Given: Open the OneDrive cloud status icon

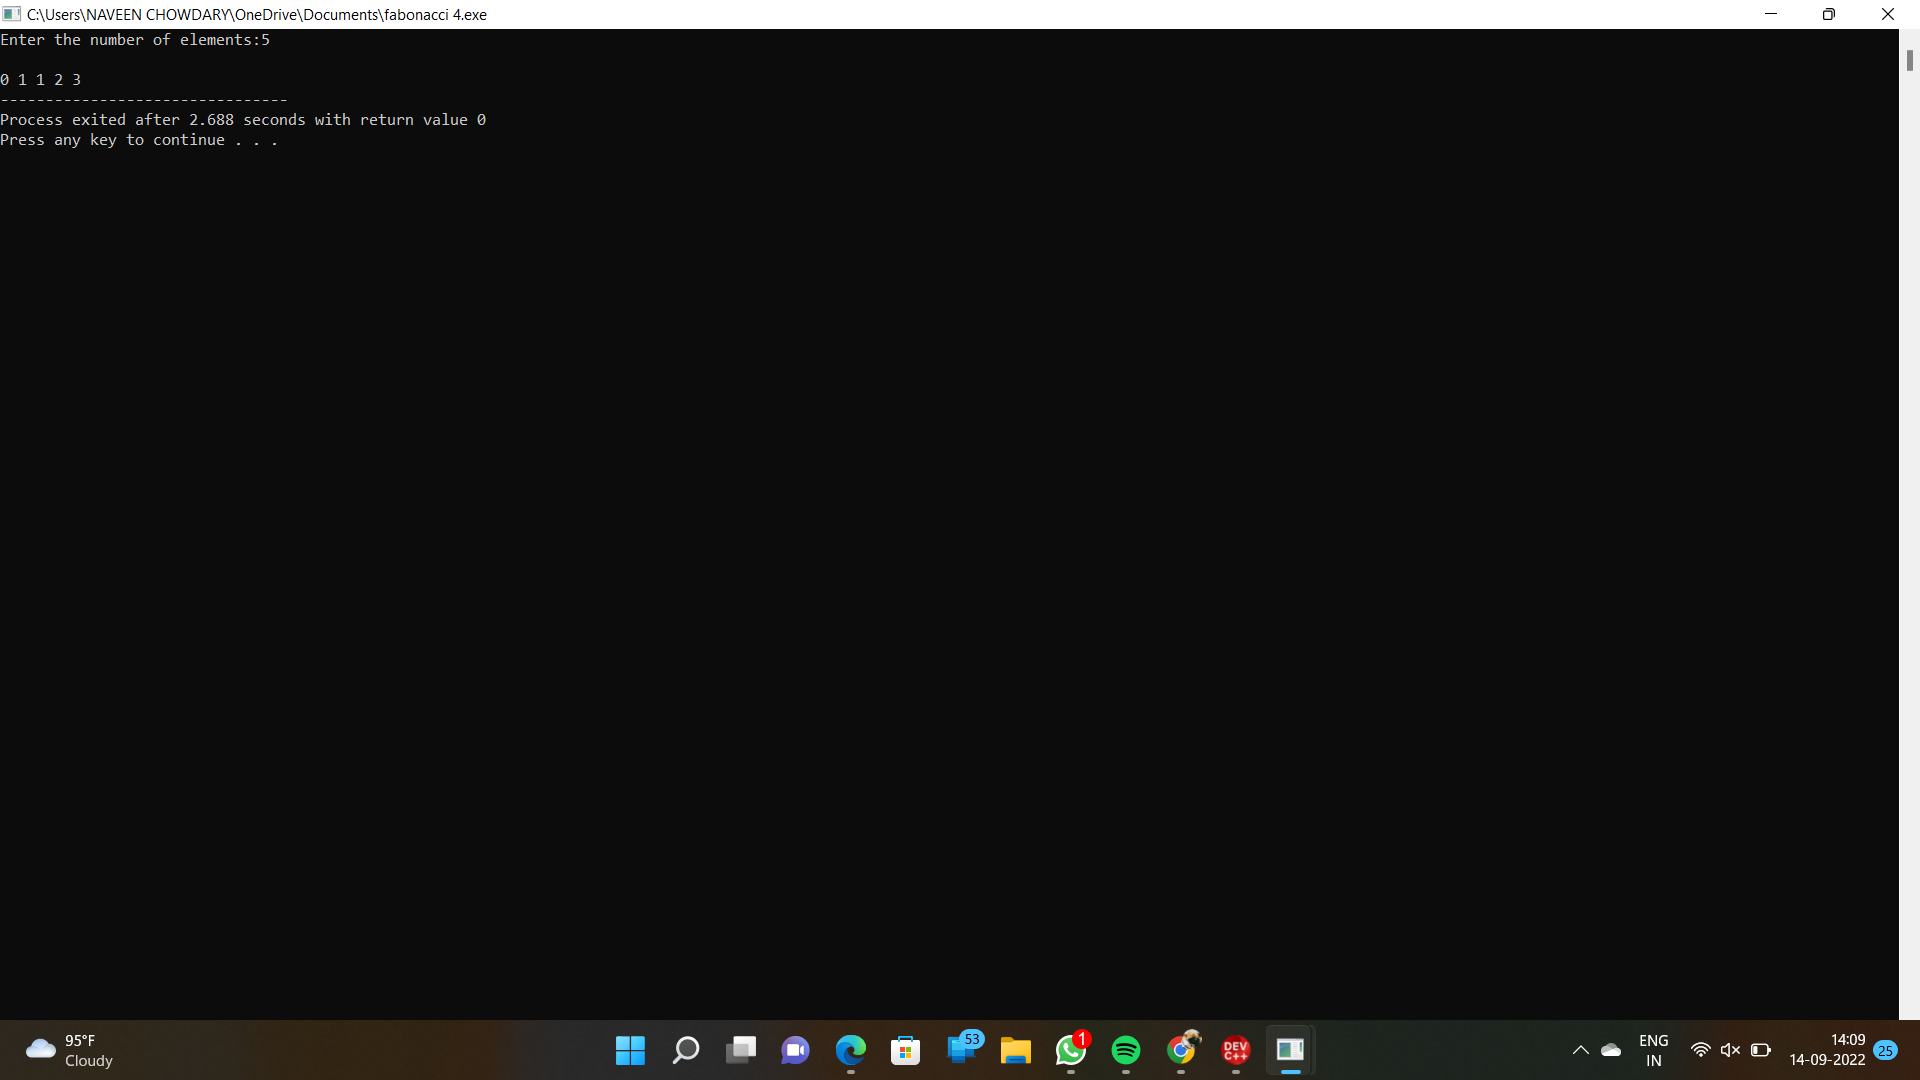Looking at the screenshot, I should pos(1610,1050).
